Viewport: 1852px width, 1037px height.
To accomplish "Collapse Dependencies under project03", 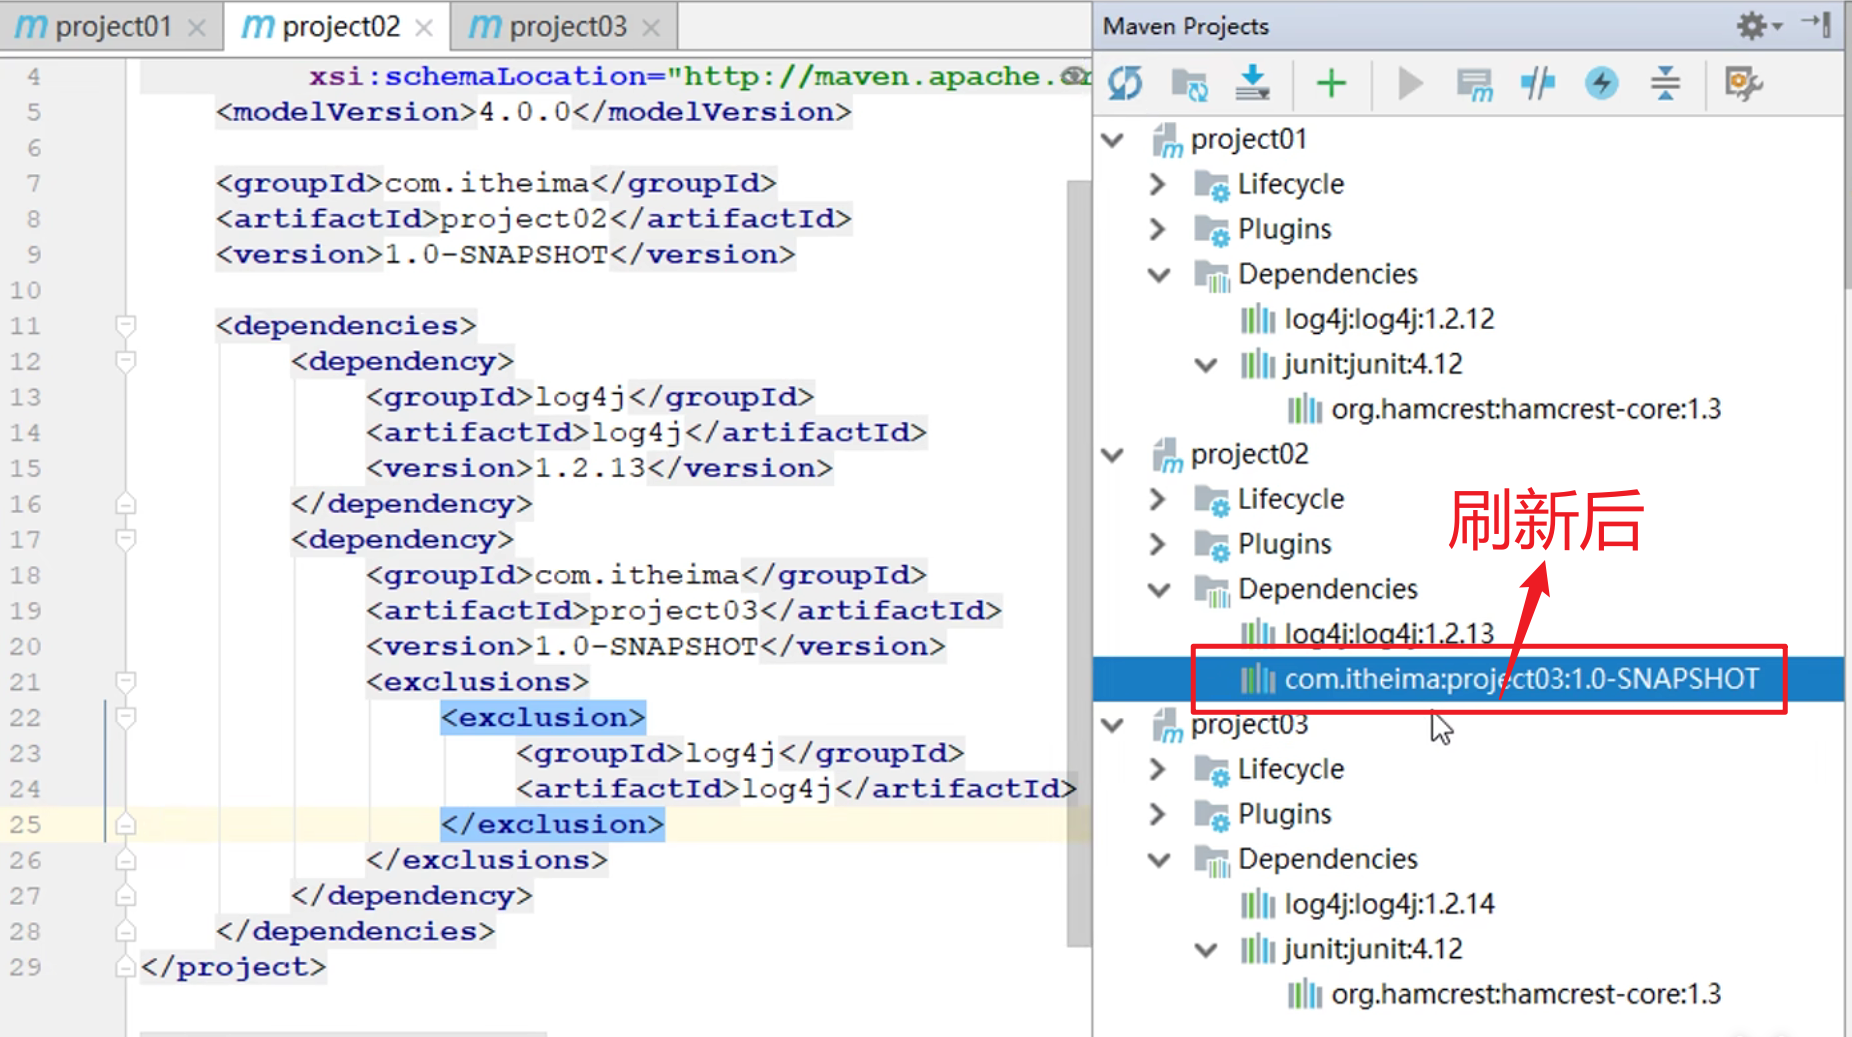I will (x=1159, y=860).
